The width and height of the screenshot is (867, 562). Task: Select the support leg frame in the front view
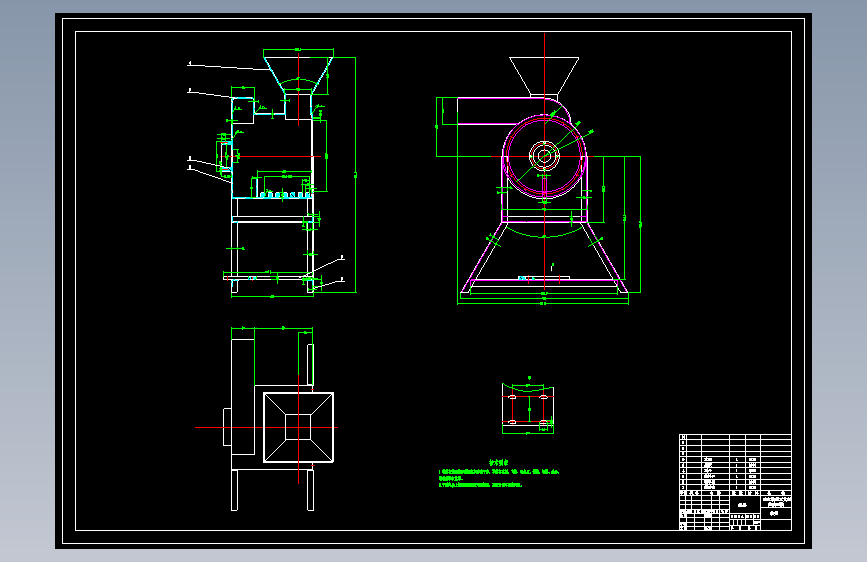click(272, 246)
